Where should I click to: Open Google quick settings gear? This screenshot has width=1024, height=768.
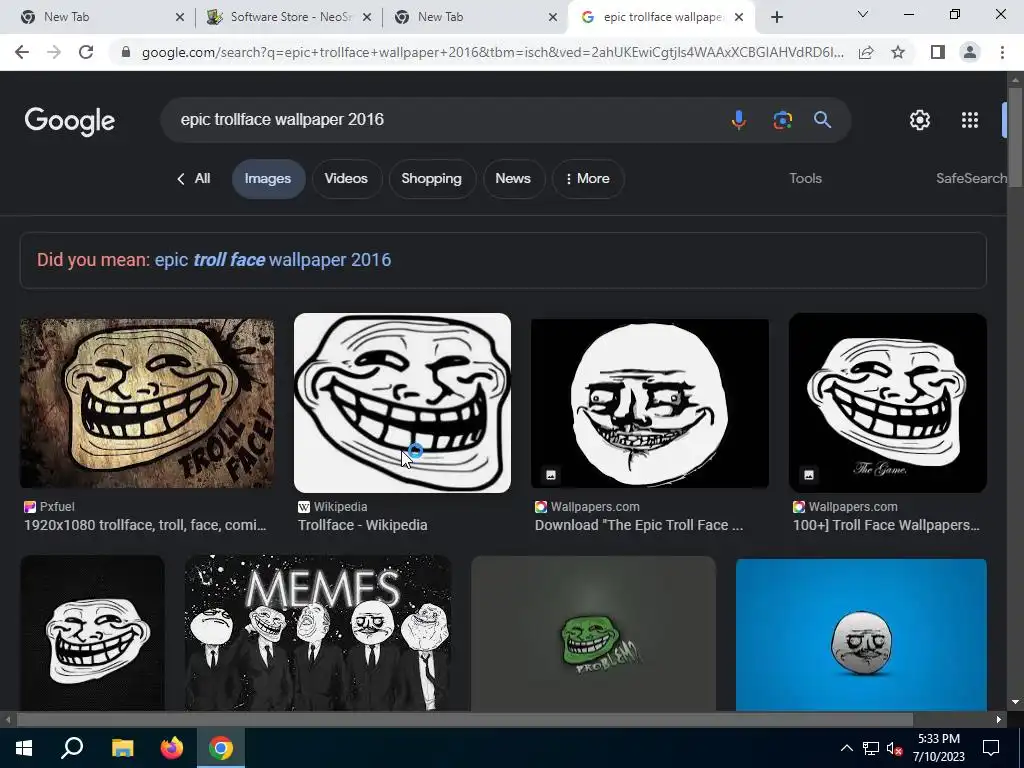coord(920,120)
